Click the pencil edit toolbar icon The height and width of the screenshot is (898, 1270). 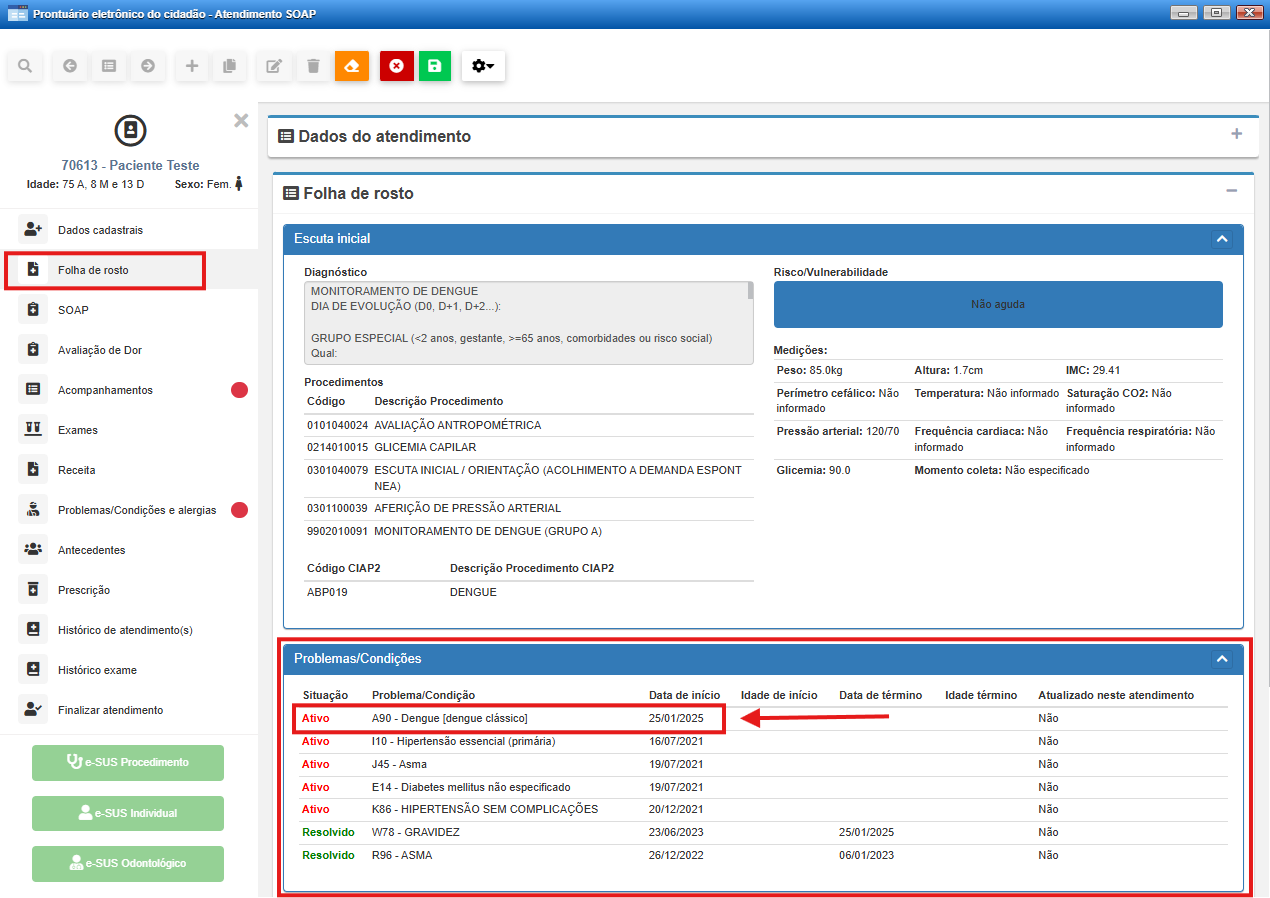tap(273, 66)
